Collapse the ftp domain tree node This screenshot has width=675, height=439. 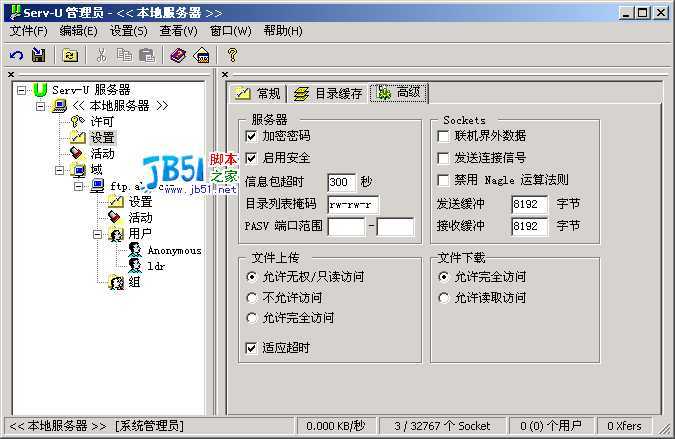[x=78, y=186]
